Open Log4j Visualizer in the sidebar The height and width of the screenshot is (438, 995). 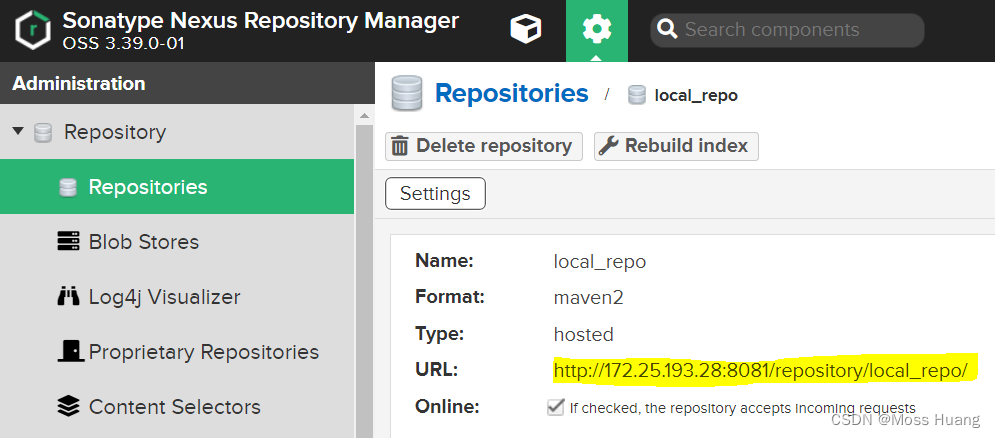[x=177, y=296]
